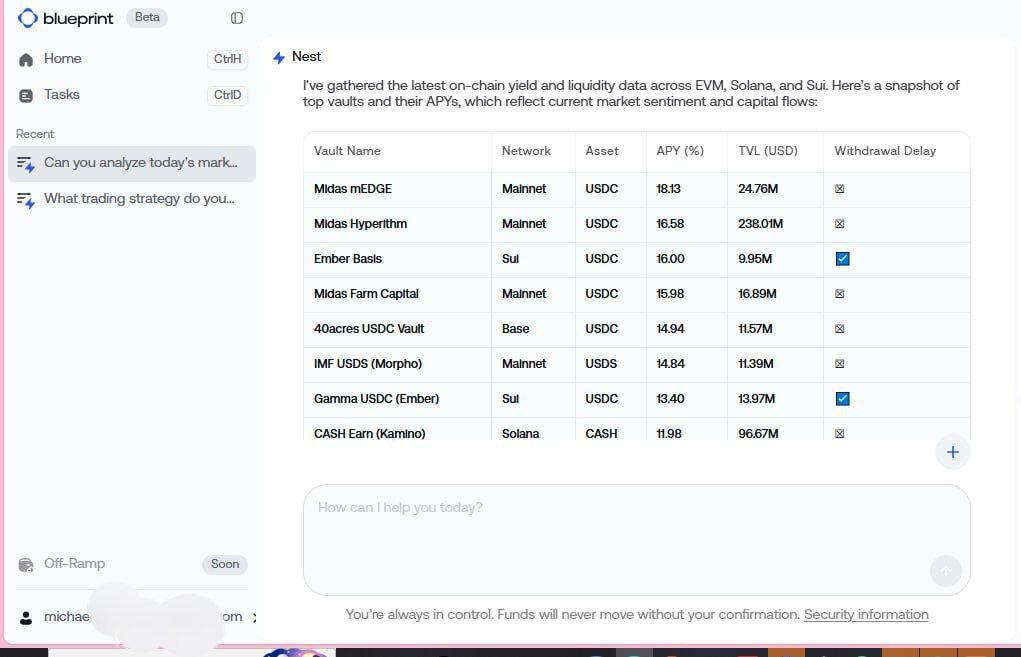This screenshot has height=657, width=1021.
Task: Click the CtrlH shortcut badge
Action: 227,59
